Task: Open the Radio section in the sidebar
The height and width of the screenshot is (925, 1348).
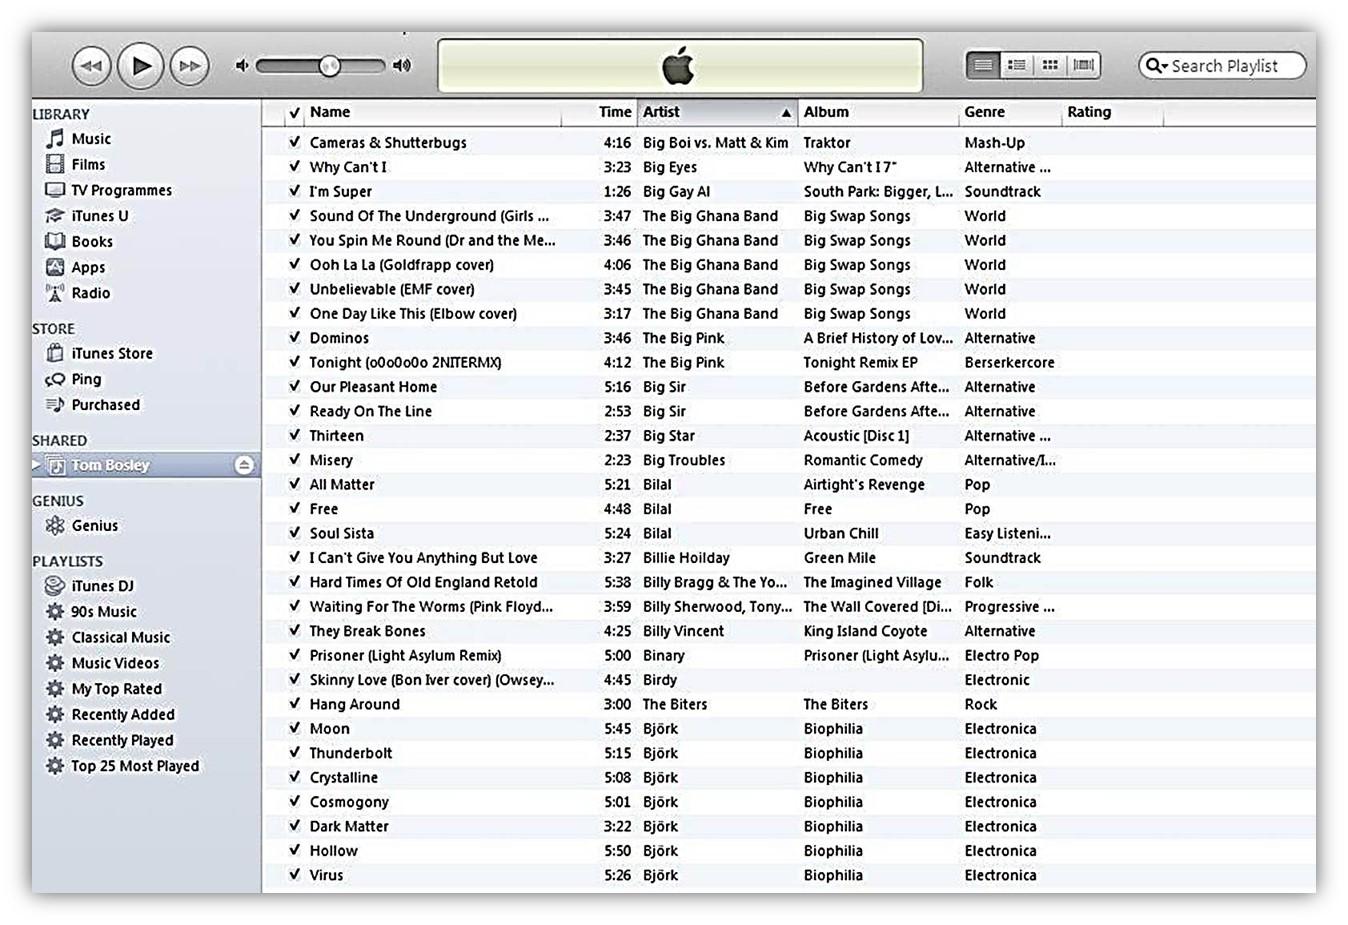Action: click(x=88, y=293)
